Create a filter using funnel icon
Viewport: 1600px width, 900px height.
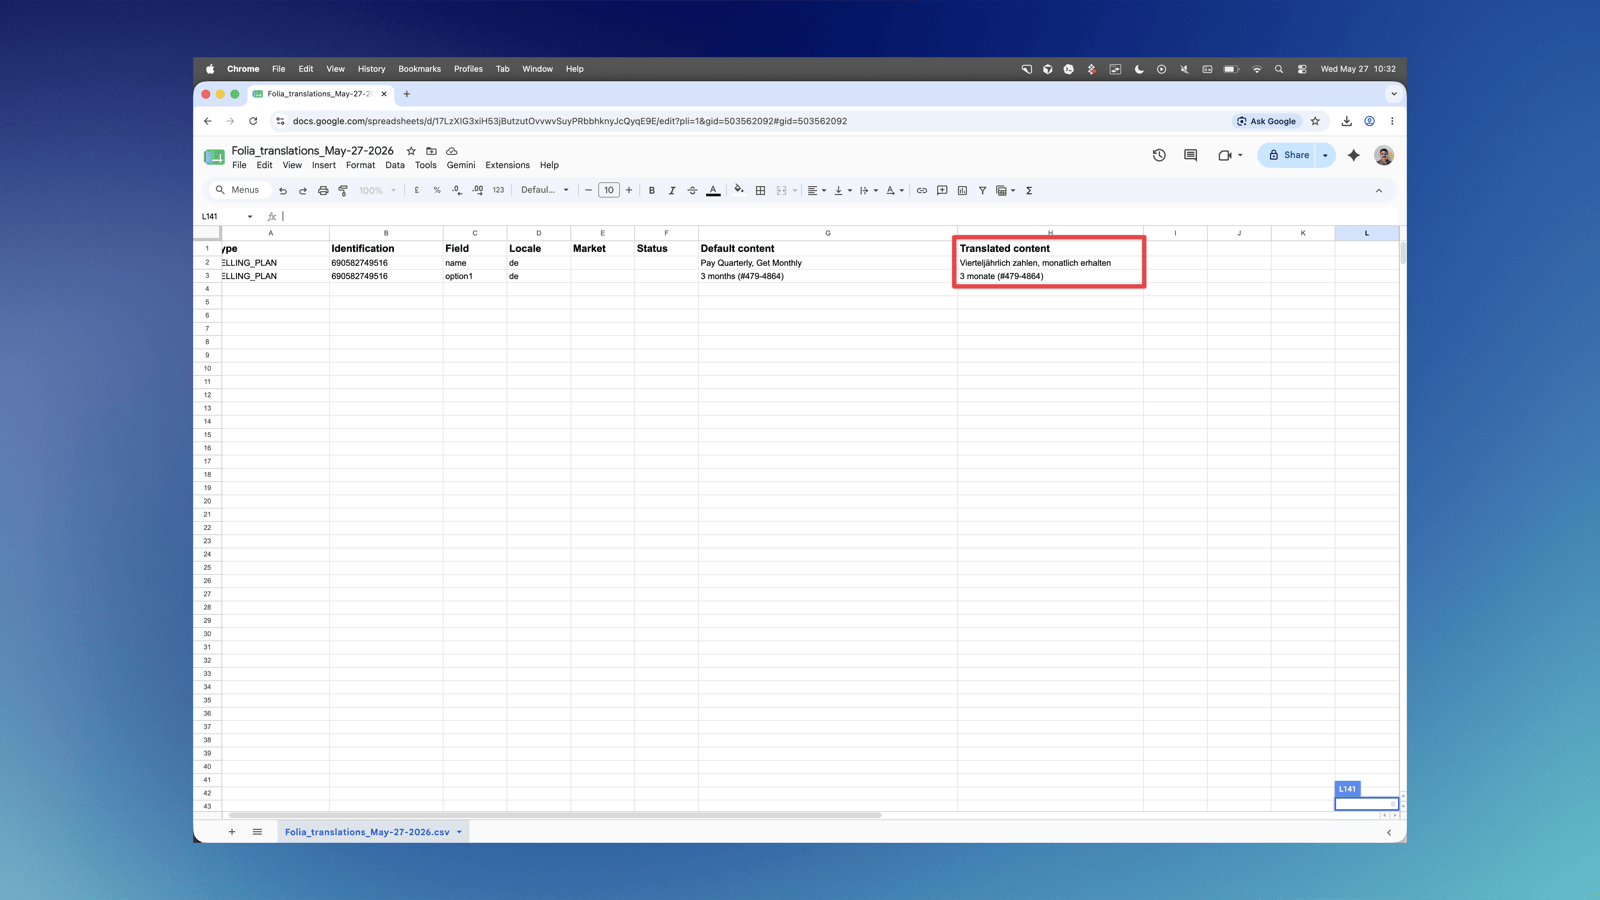982,190
